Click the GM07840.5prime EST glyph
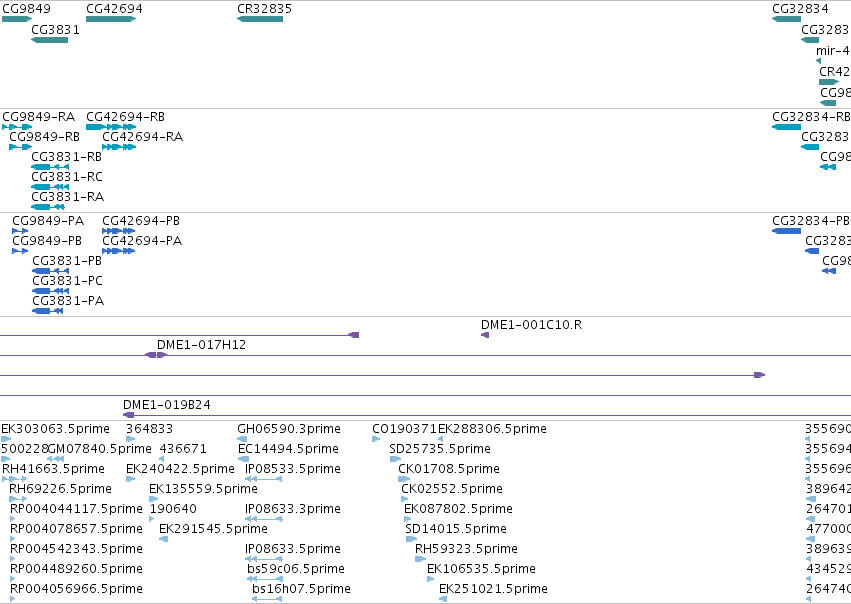 (55, 460)
